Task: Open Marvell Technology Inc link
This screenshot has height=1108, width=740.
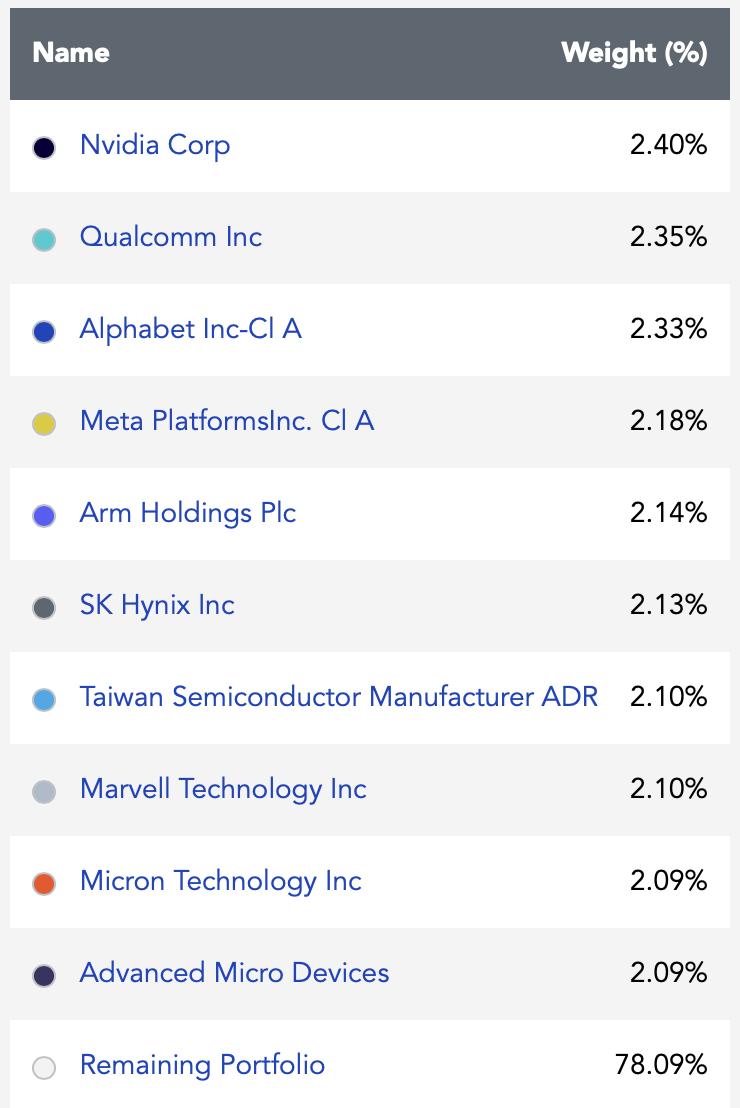Action: [223, 789]
